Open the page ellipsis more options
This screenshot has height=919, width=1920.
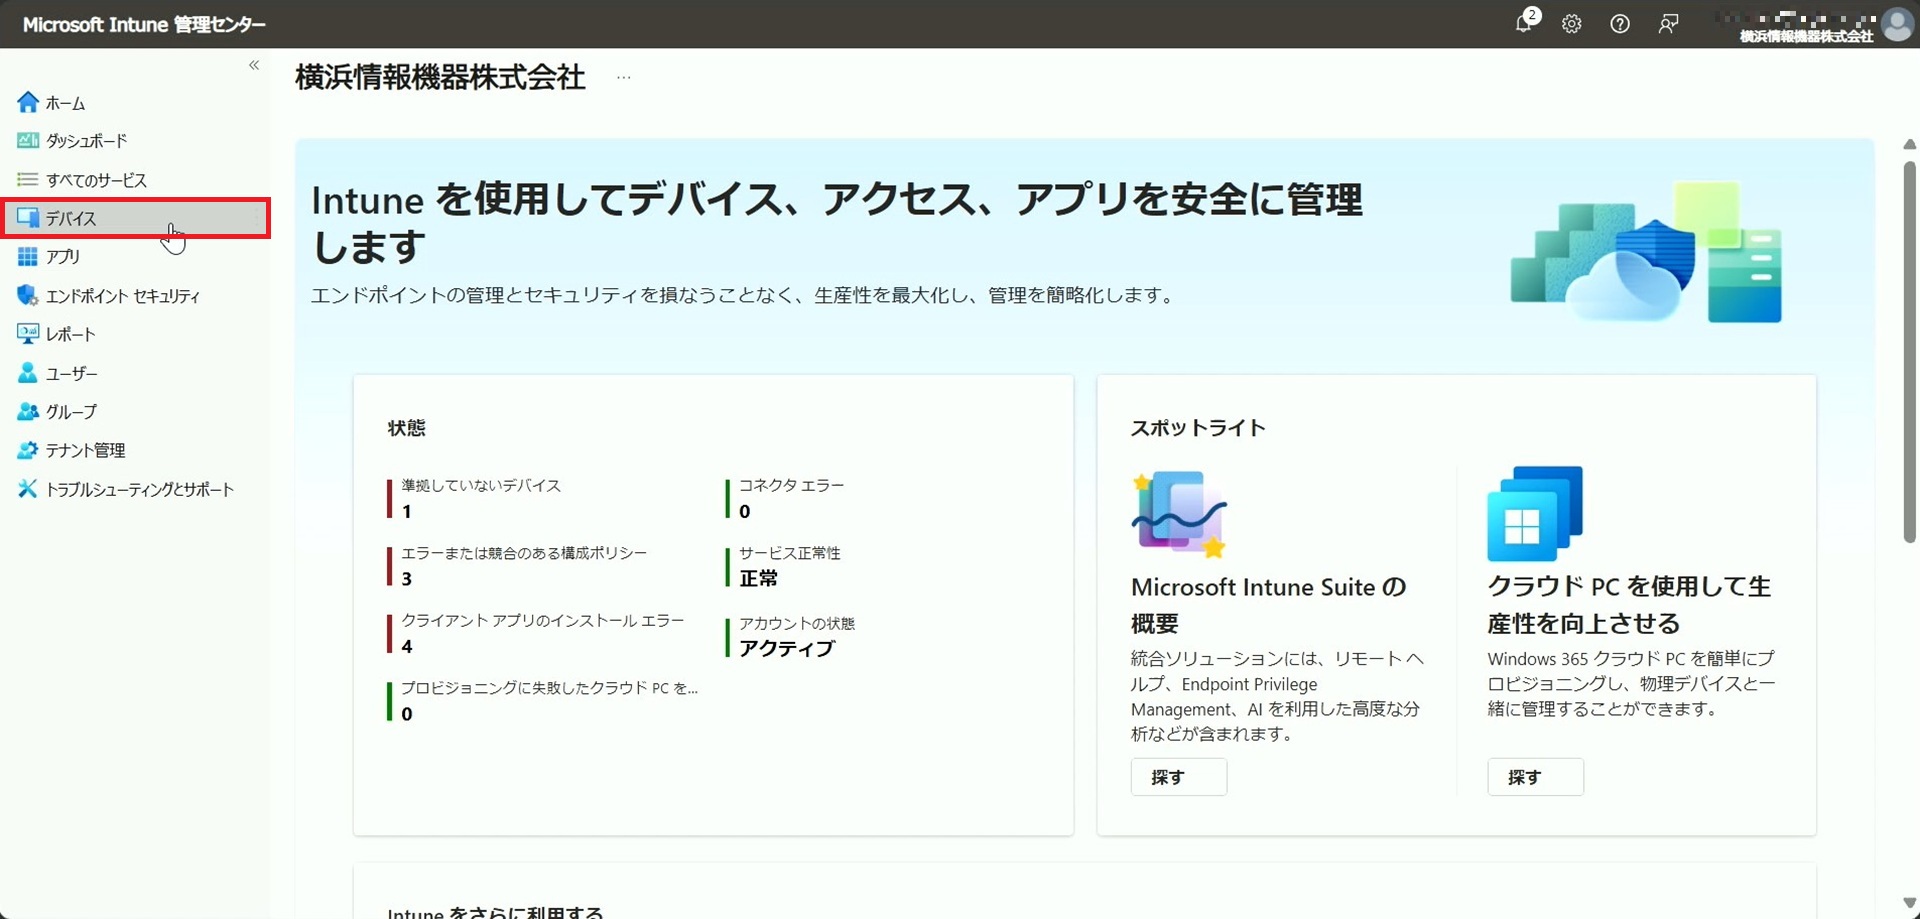624,77
